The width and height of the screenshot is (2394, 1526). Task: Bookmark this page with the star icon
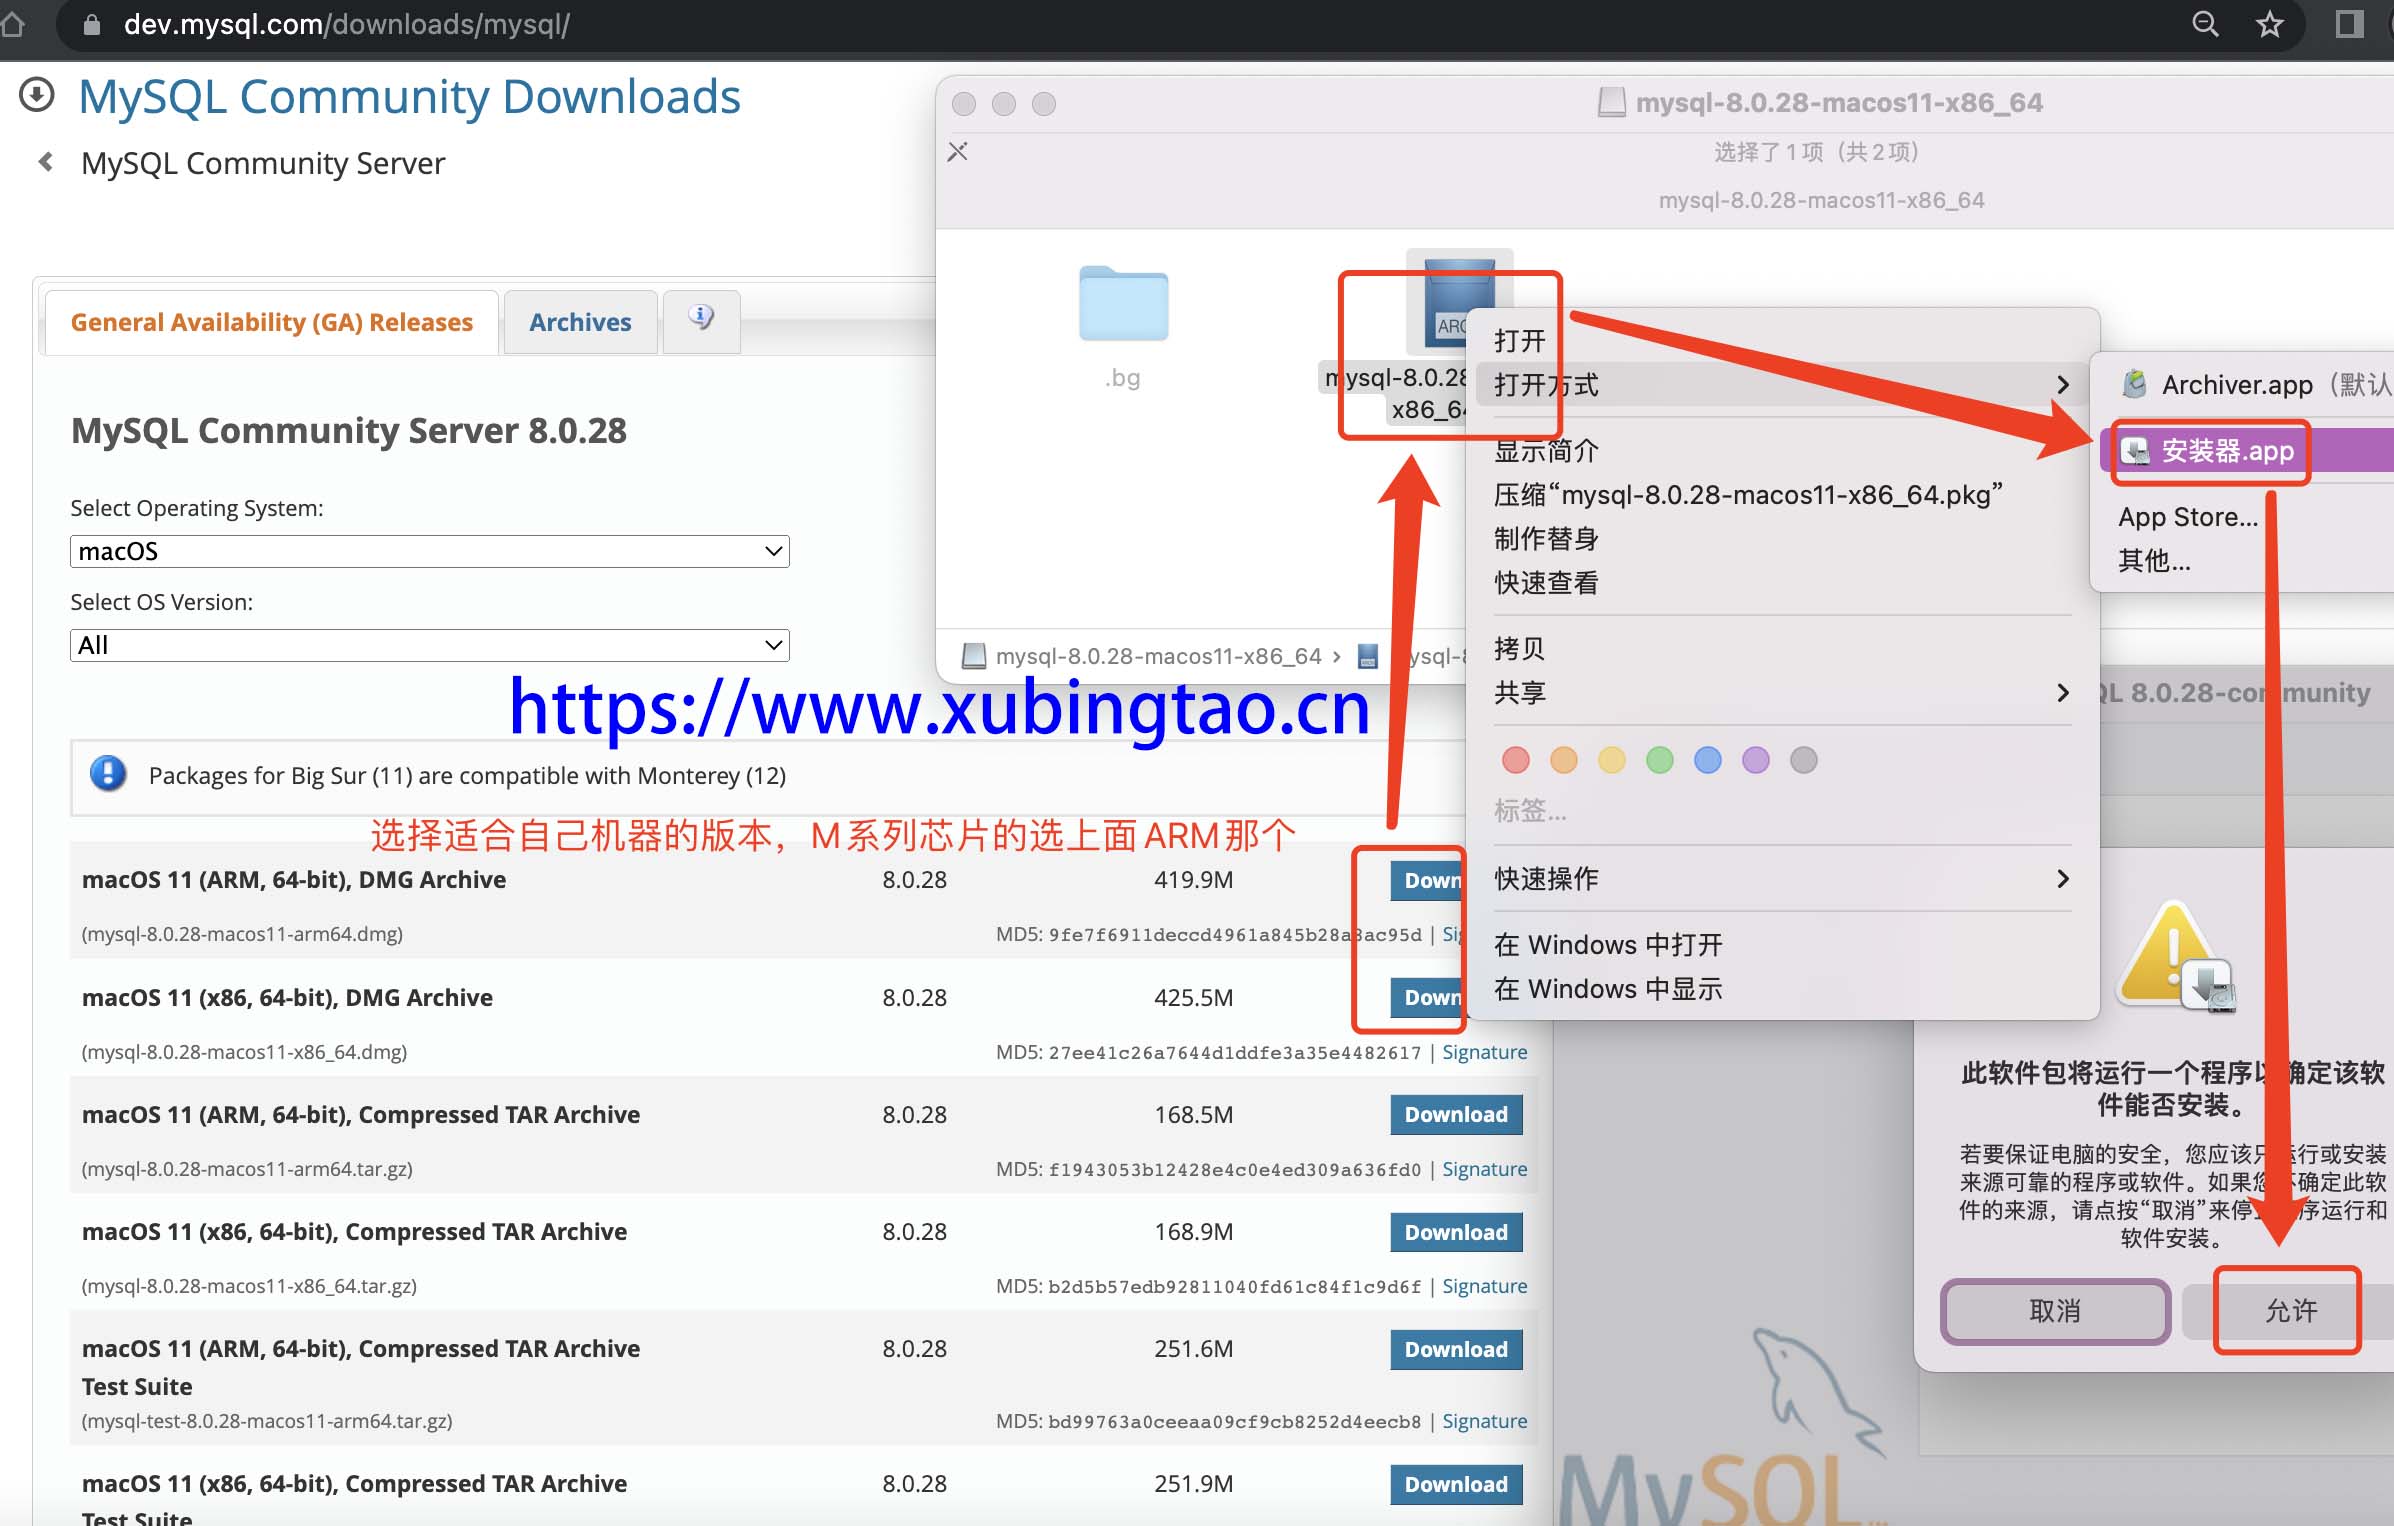[2270, 24]
